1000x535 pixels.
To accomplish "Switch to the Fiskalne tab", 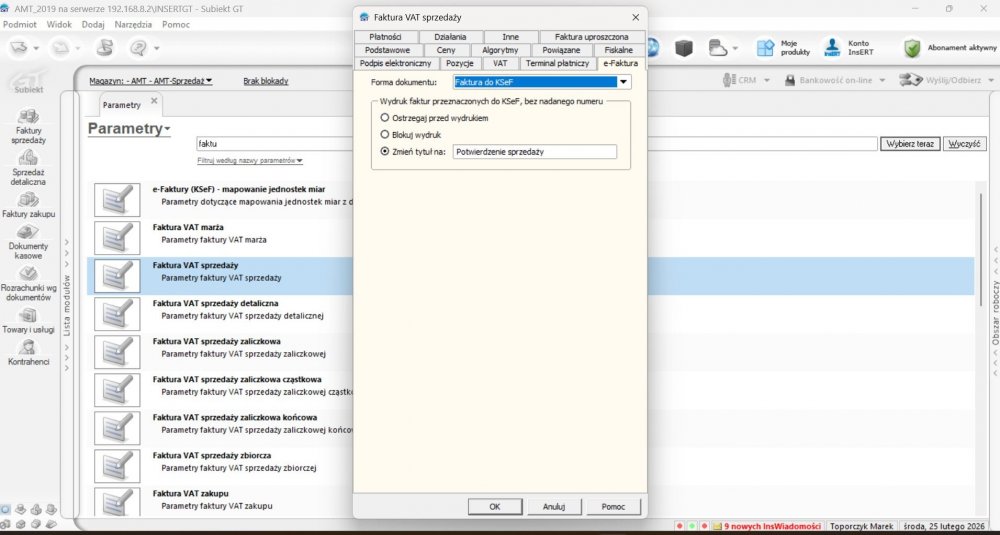I will click(619, 50).
